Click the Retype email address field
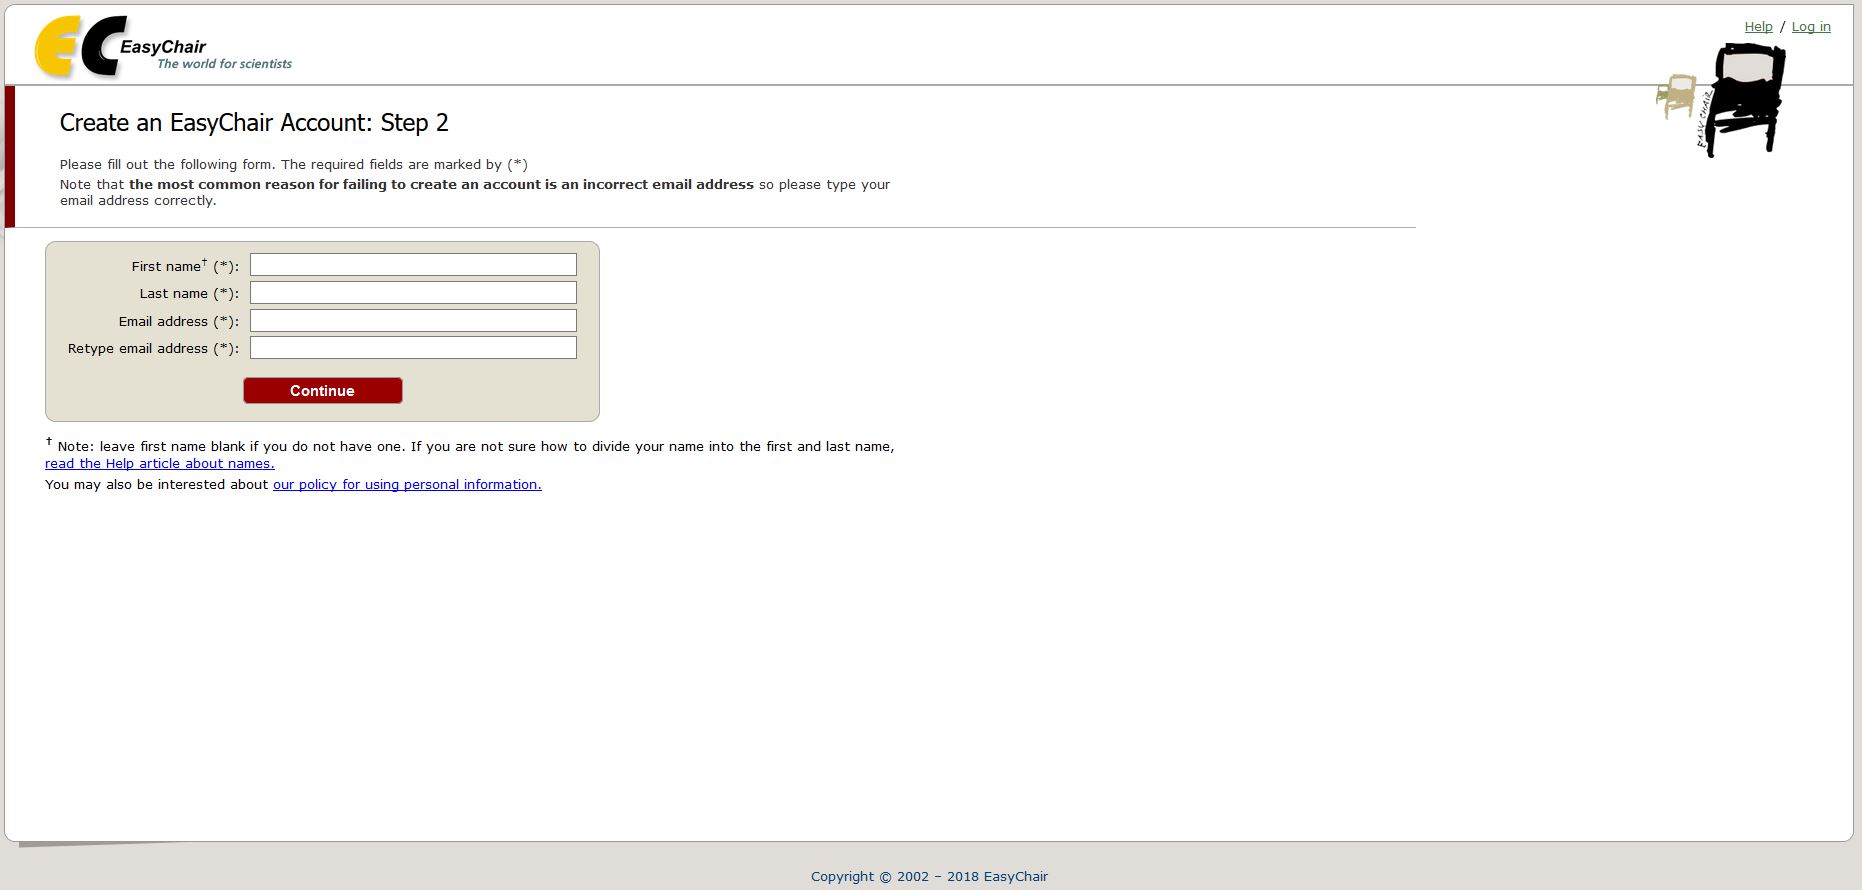Screen dimensions: 1862x890 click(x=413, y=348)
